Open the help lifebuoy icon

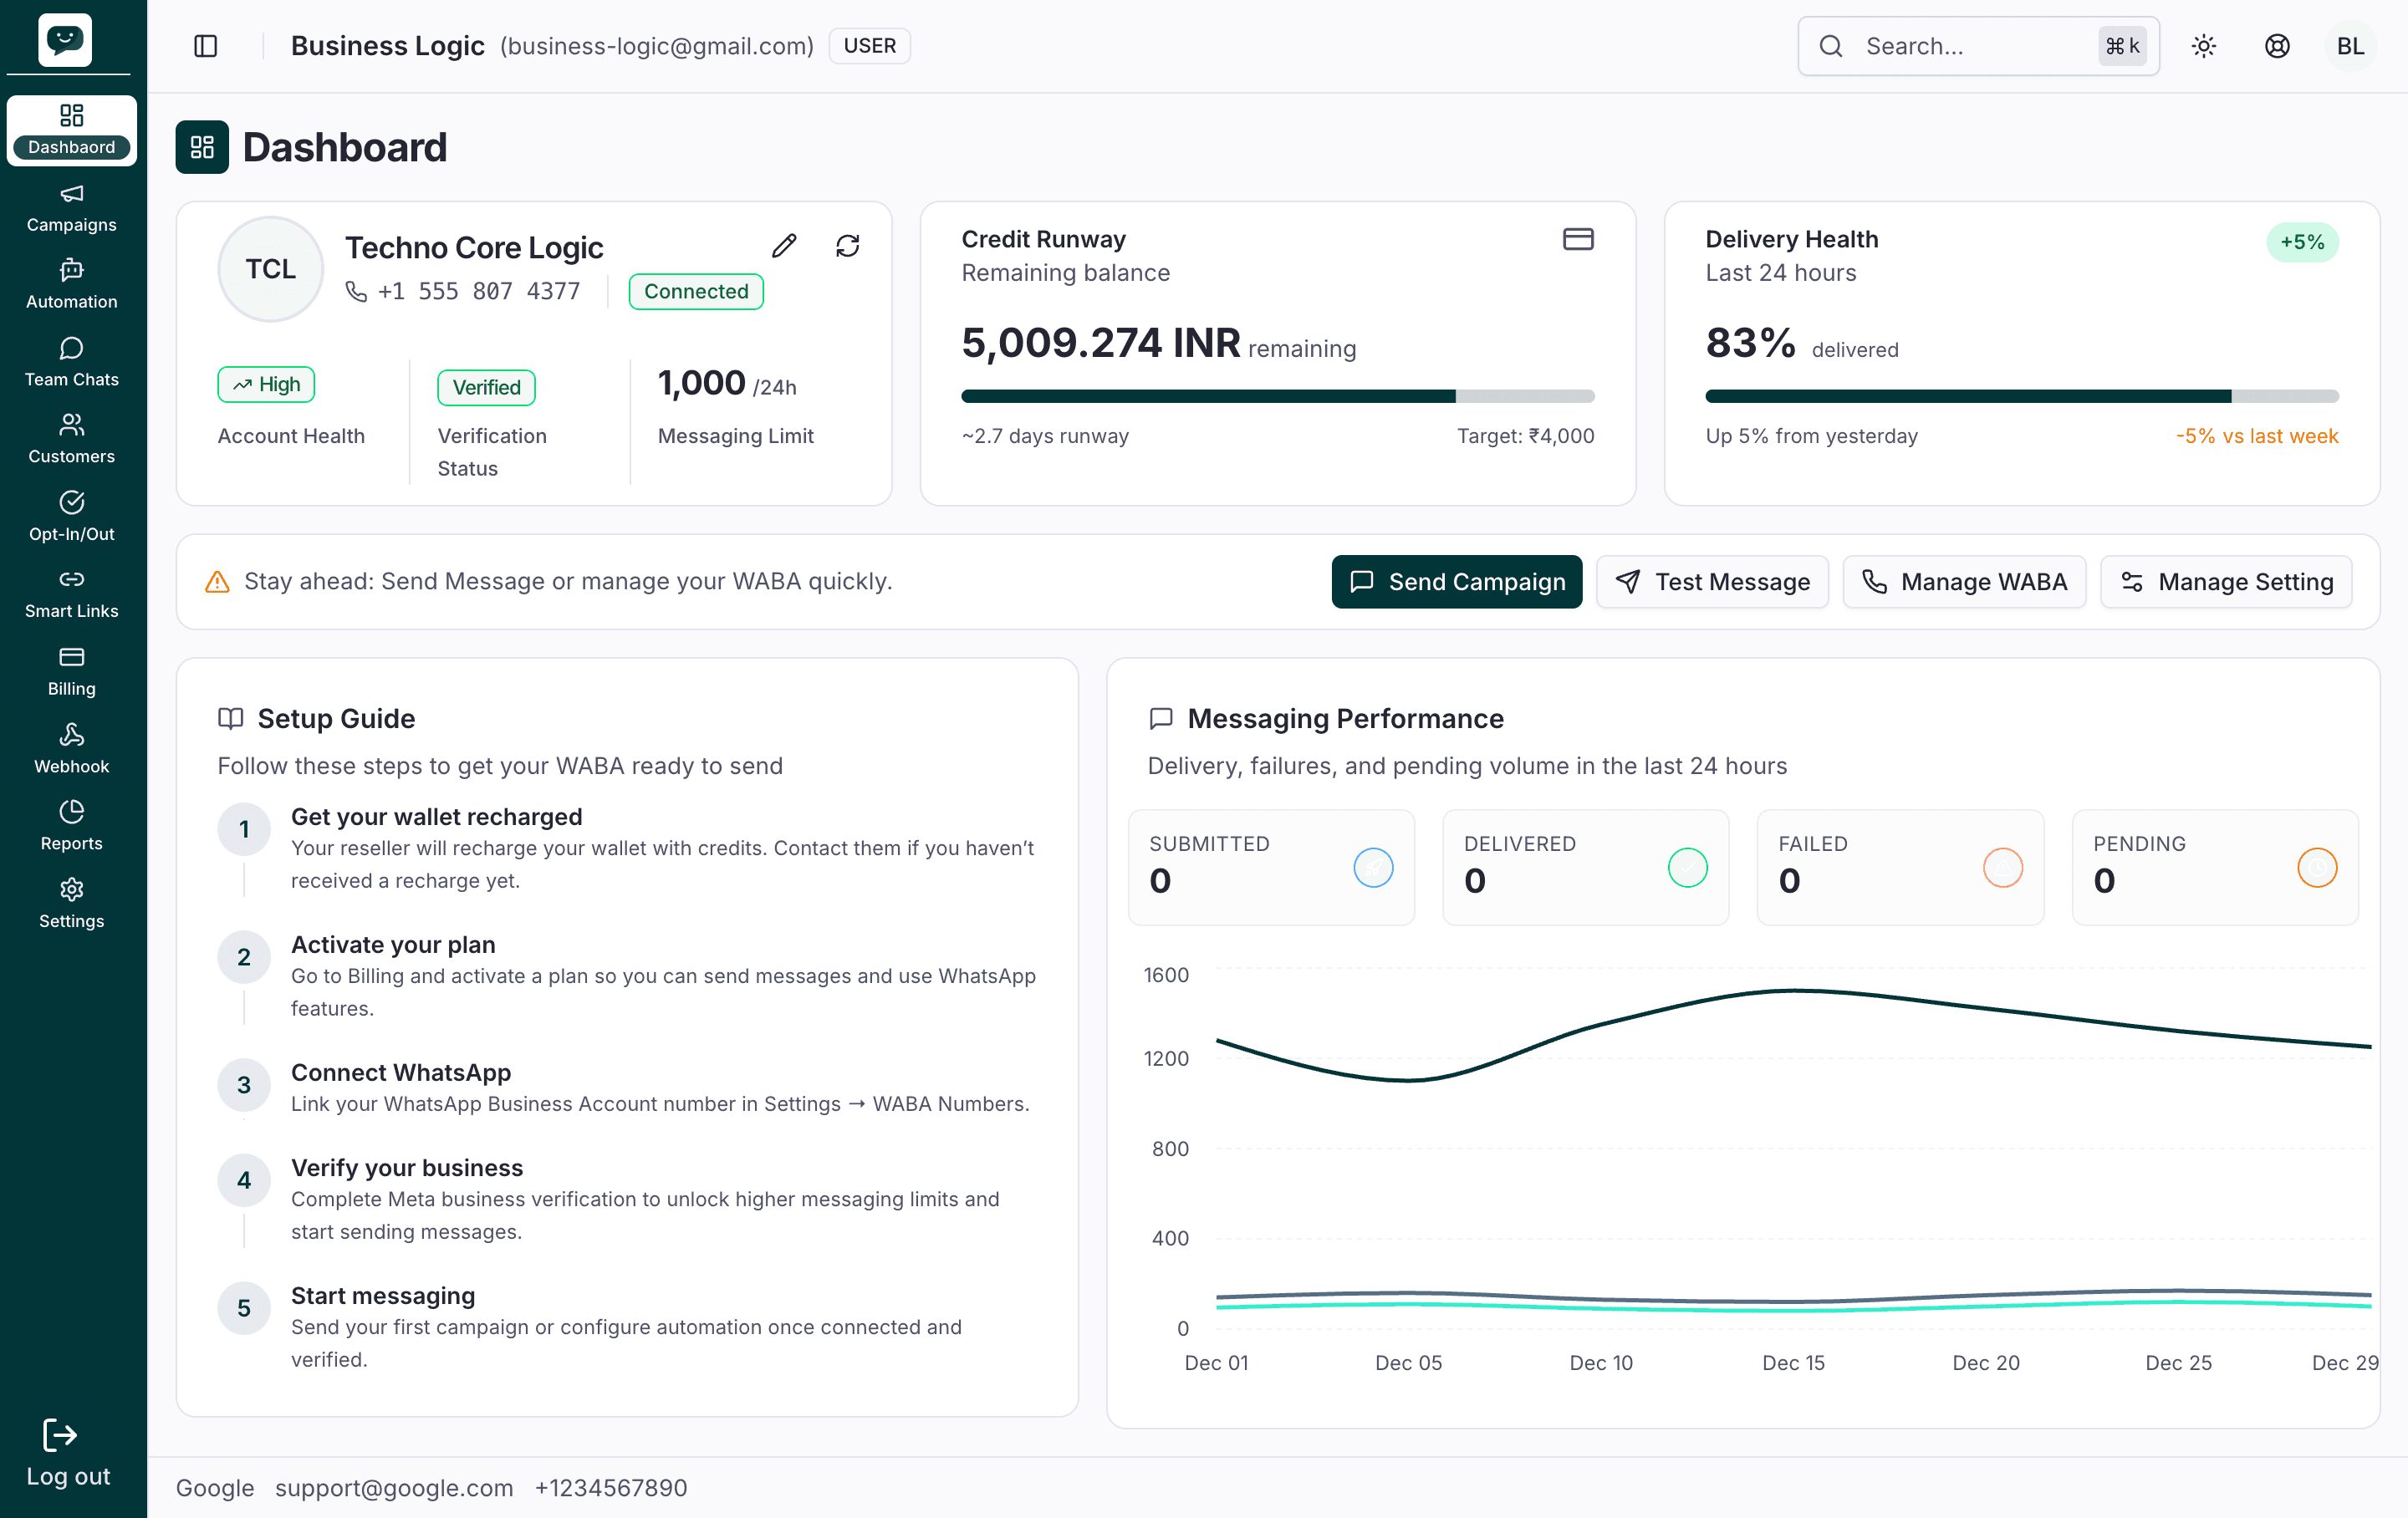click(x=2277, y=46)
